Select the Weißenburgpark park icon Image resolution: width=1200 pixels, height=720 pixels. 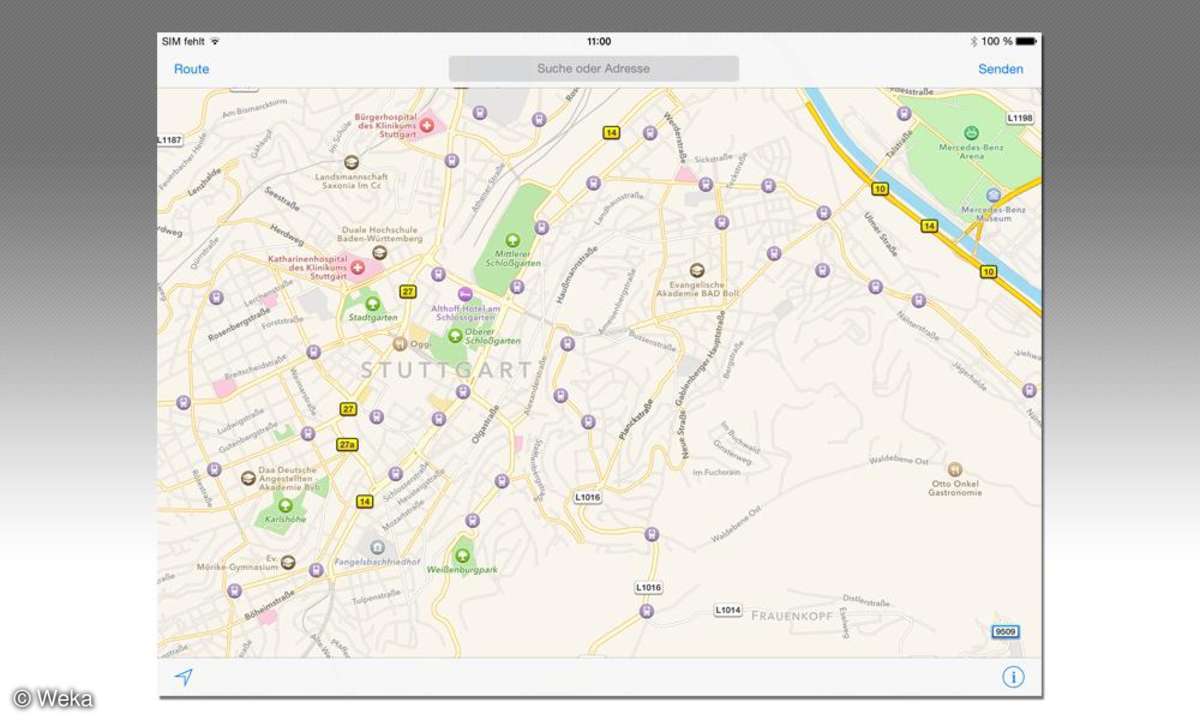tap(462, 555)
